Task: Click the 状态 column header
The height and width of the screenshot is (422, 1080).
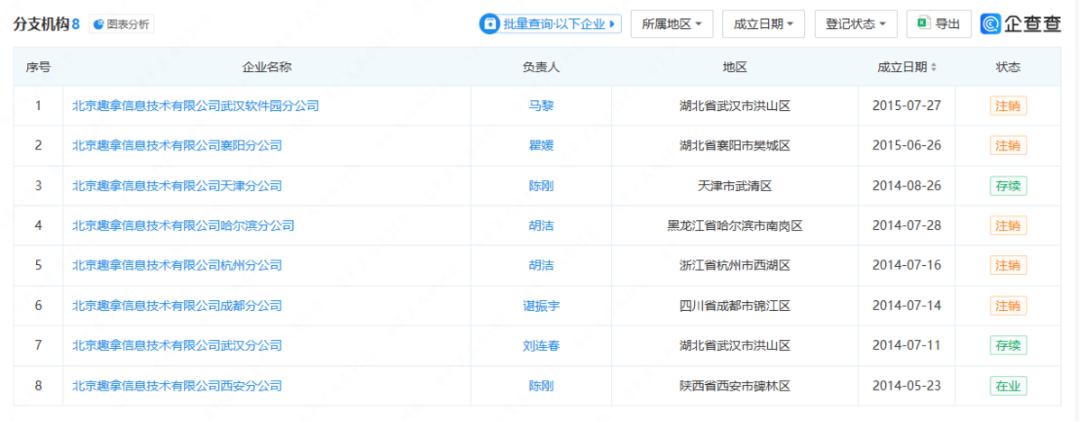Action: [x=1008, y=67]
